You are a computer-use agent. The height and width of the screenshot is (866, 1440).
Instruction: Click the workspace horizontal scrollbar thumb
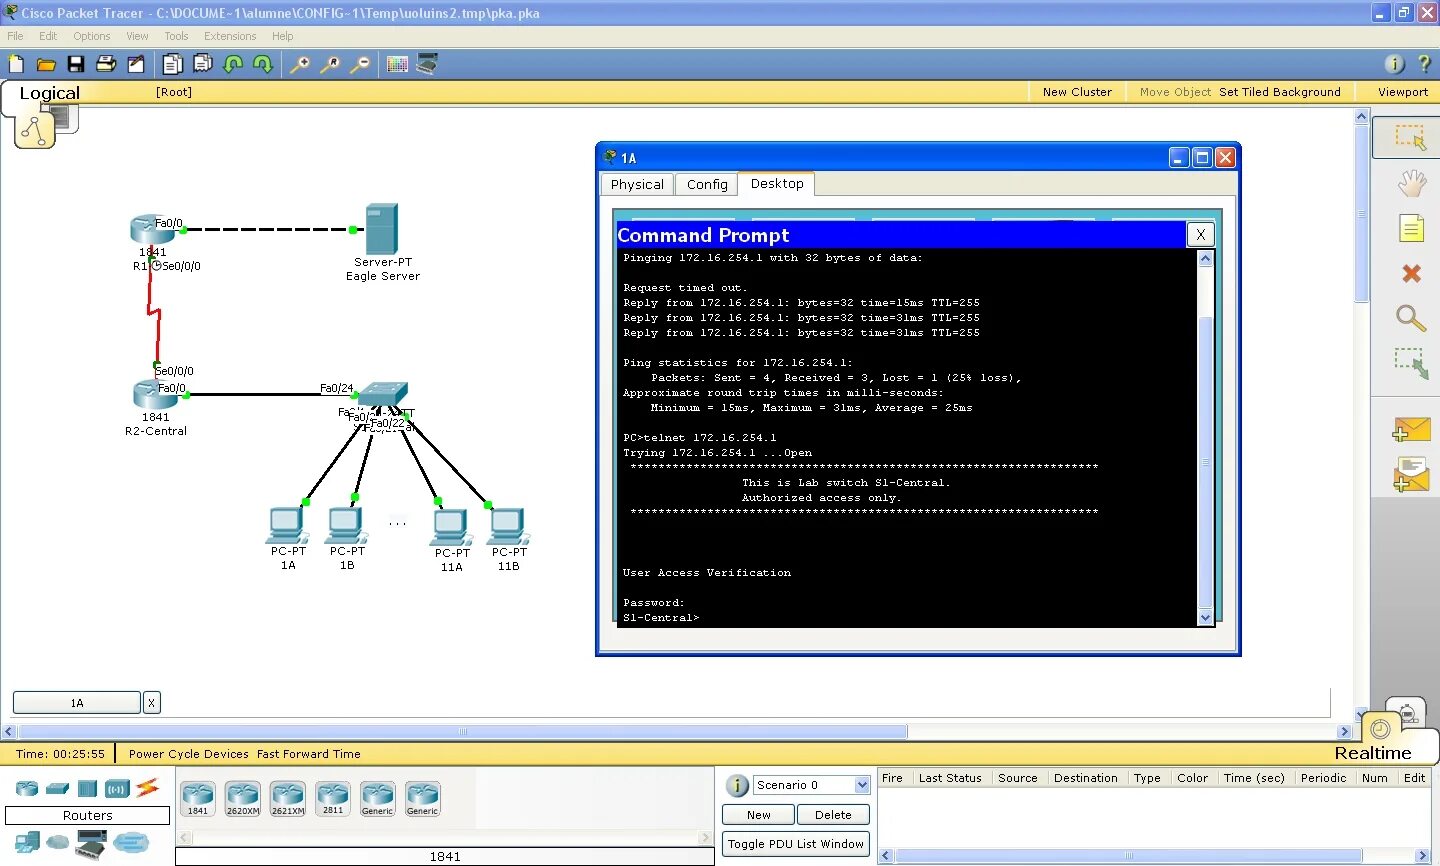(x=463, y=732)
